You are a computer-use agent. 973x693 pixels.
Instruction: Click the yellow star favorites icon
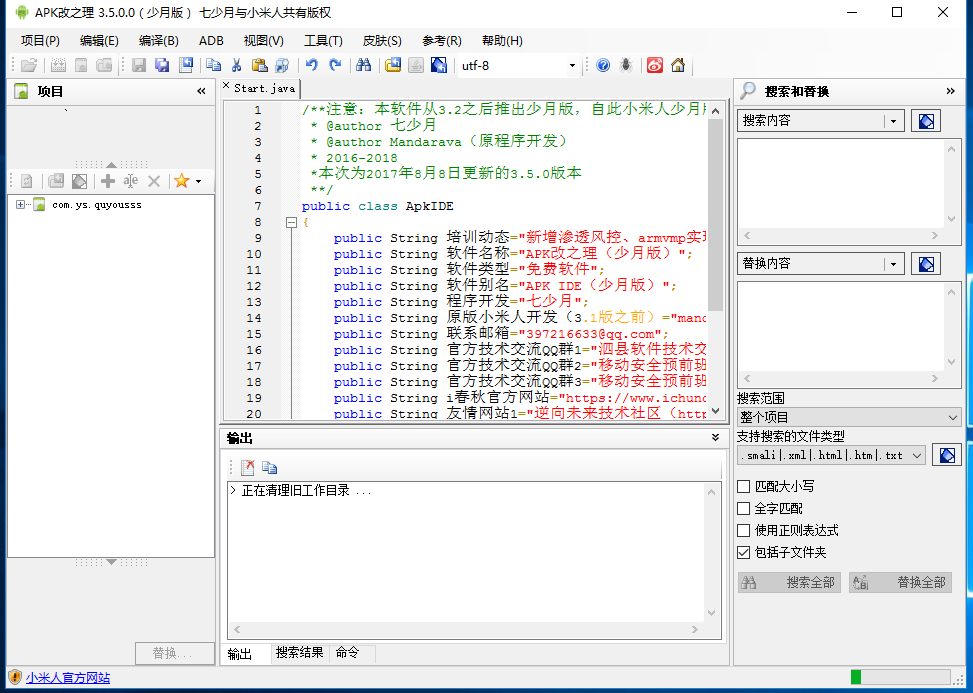[181, 181]
